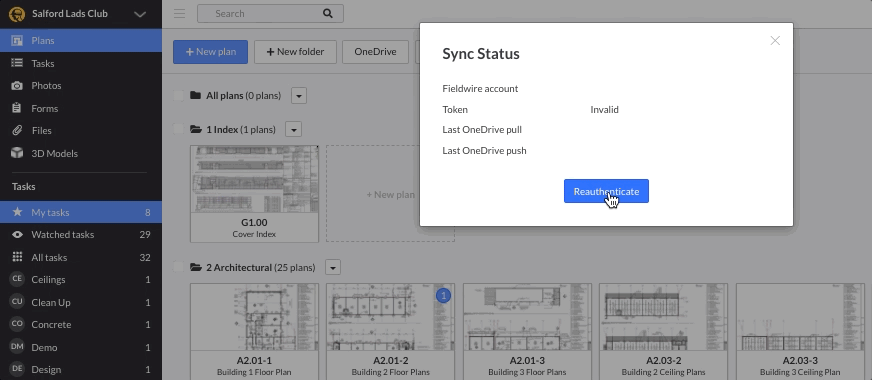Image resolution: width=872 pixels, height=380 pixels.
Task: Open the A2.01-2 Building 2 Floor Plans thumbnail
Action: (390, 332)
